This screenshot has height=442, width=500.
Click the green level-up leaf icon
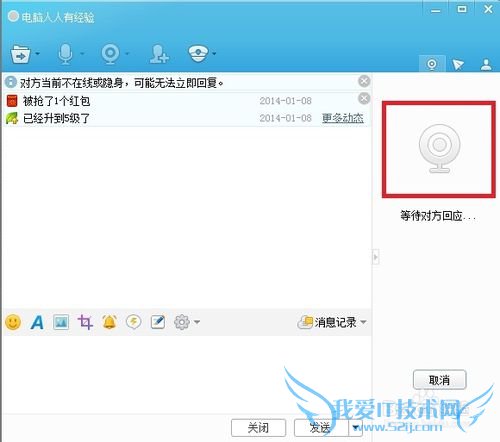(12, 118)
